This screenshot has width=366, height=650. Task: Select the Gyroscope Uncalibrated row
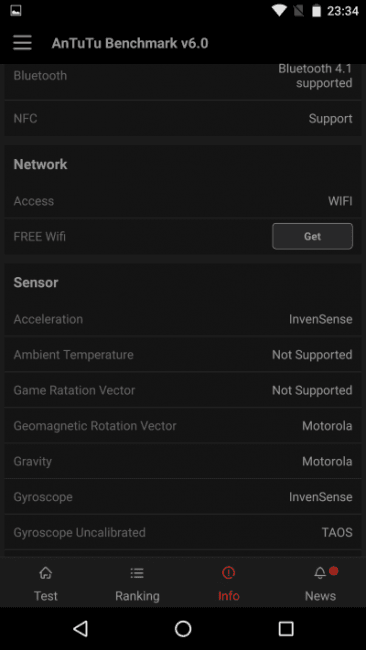coord(183,532)
